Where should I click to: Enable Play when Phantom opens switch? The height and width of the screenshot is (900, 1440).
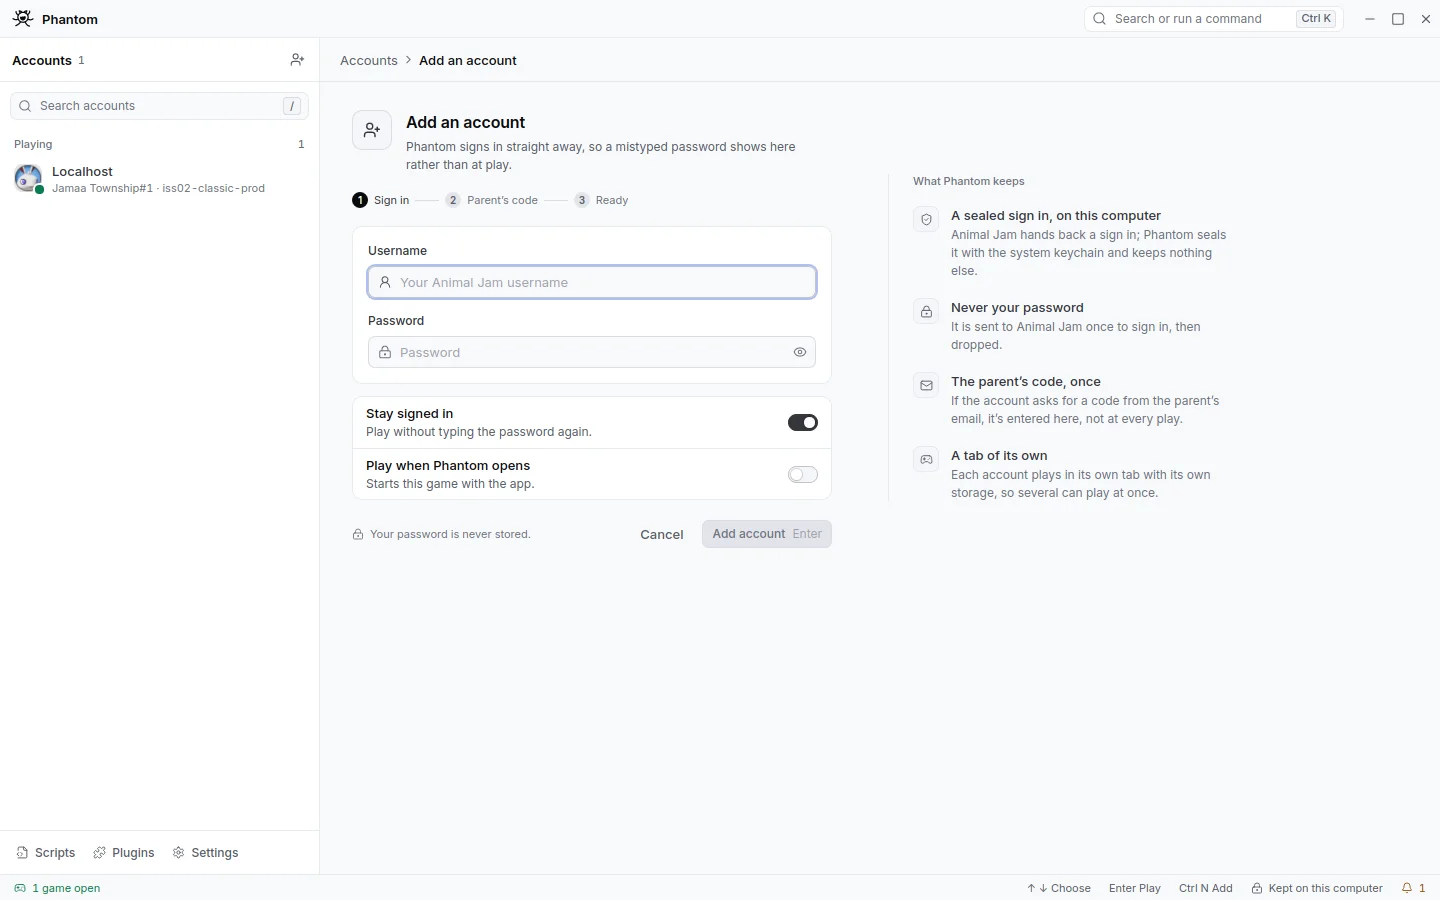803,475
